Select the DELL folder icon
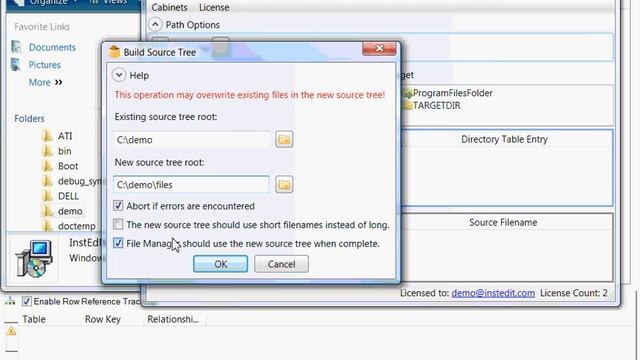Viewport: 640px width, 360px height. tap(48, 196)
